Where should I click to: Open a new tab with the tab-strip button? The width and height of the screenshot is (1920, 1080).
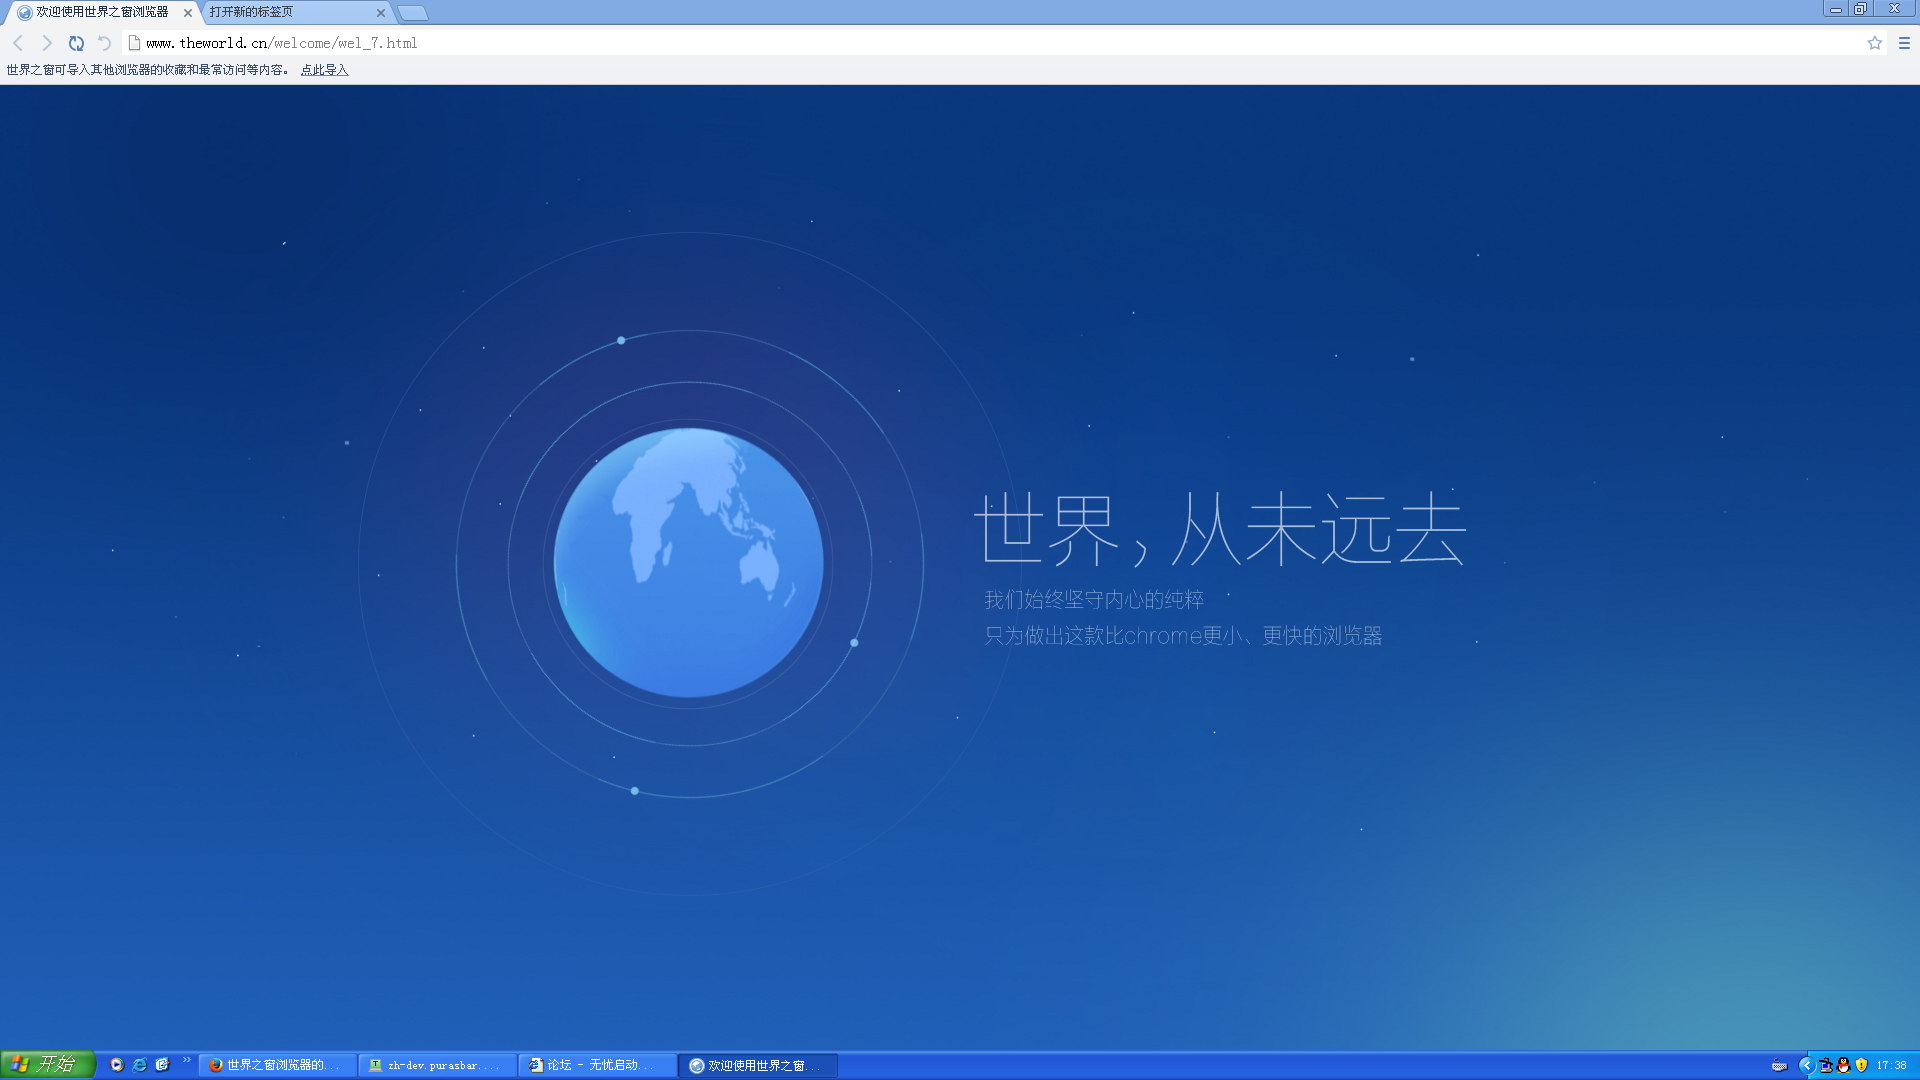[x=412, y=13]
